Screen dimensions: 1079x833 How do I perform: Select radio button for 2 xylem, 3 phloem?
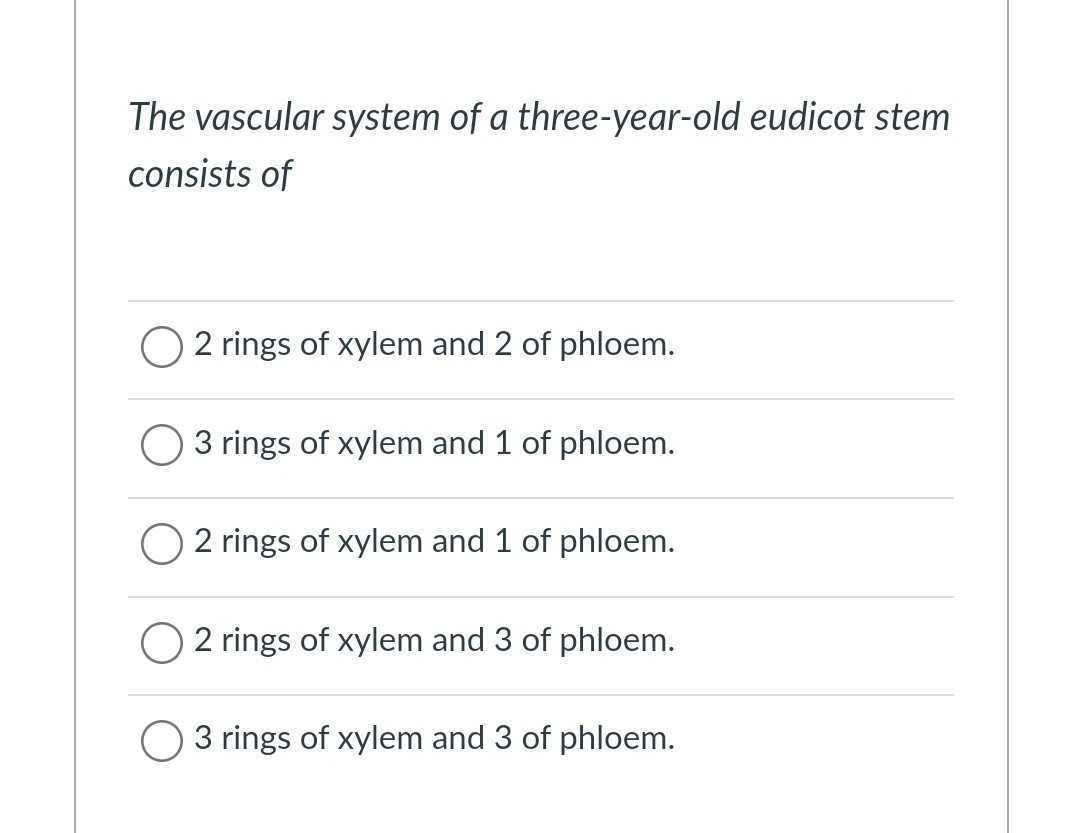coord(162,642)
